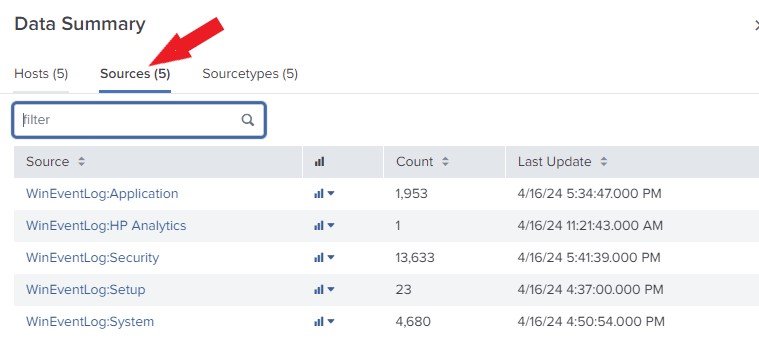Open the WinEventLog:HP Analytics source link
The image size is (759, 362).
pyautogui.click(x=106, y=226)
